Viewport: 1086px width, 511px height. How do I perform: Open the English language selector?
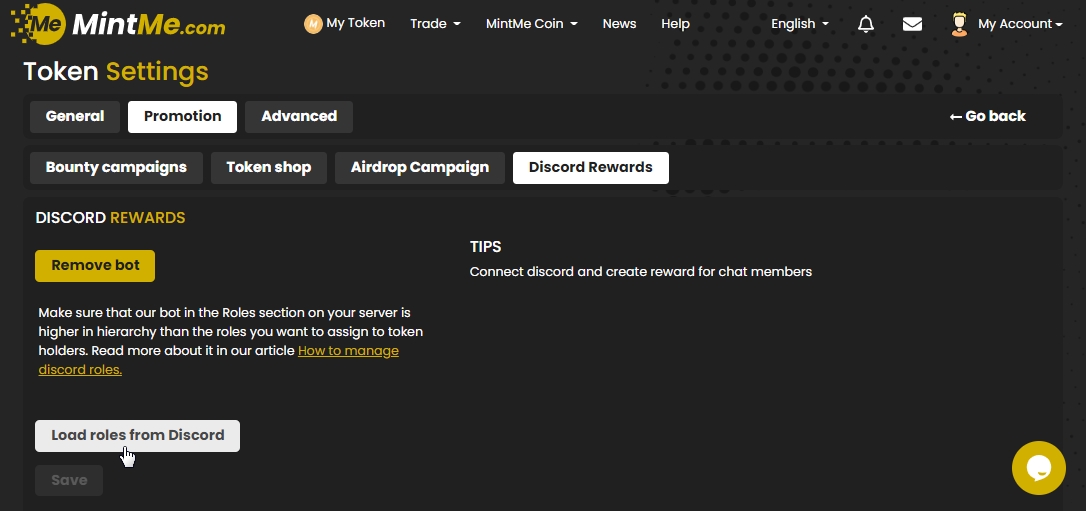tap(799, 24)
